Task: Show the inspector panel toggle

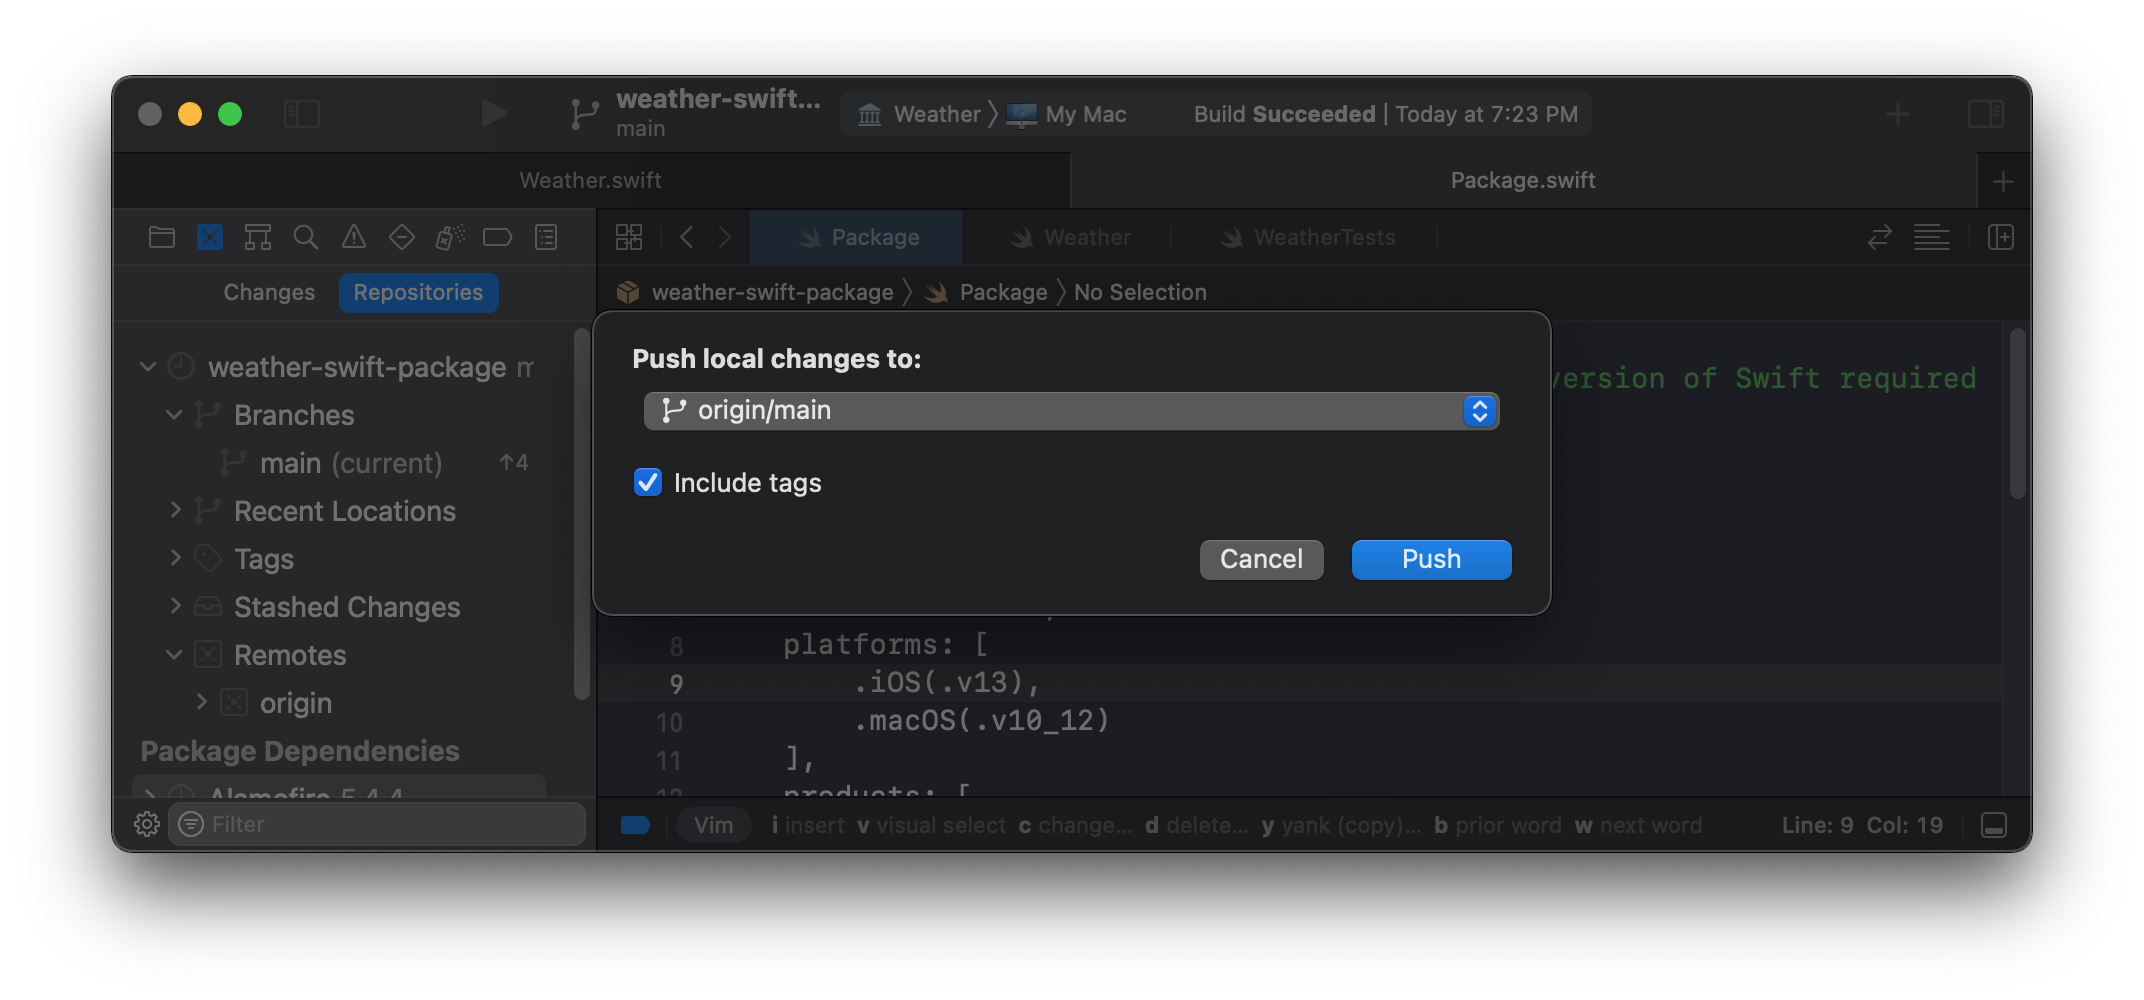Action: [1985, 114]
